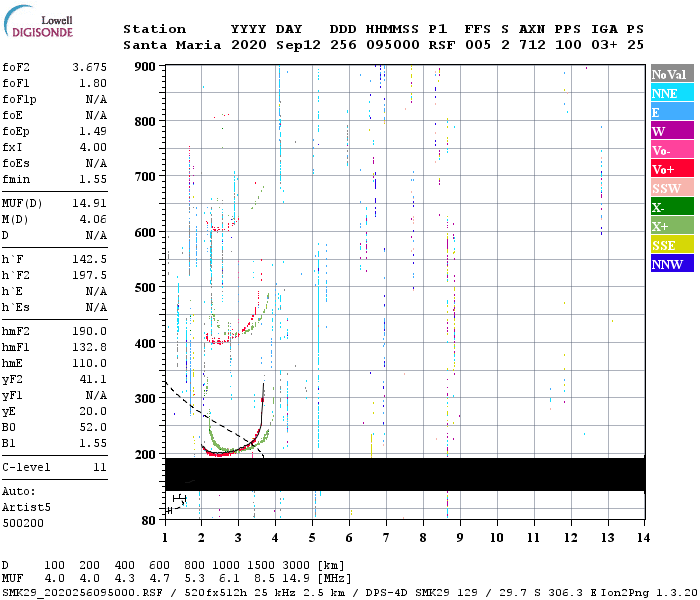Click the time 095000 in header
Viewport: 700px width, 600px height.
[393, 45]
